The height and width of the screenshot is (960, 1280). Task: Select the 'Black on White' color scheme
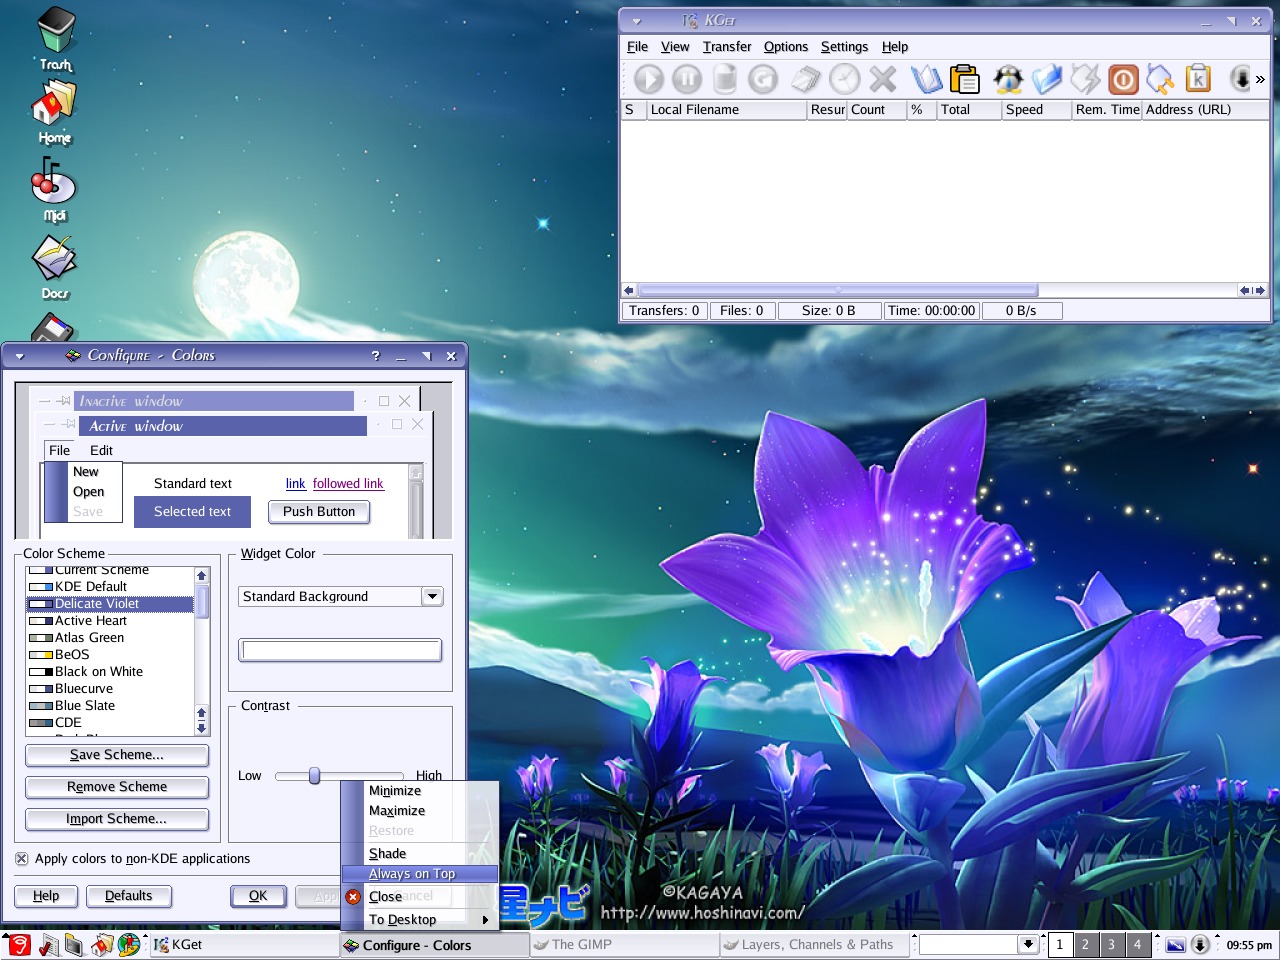pos(109,672)
